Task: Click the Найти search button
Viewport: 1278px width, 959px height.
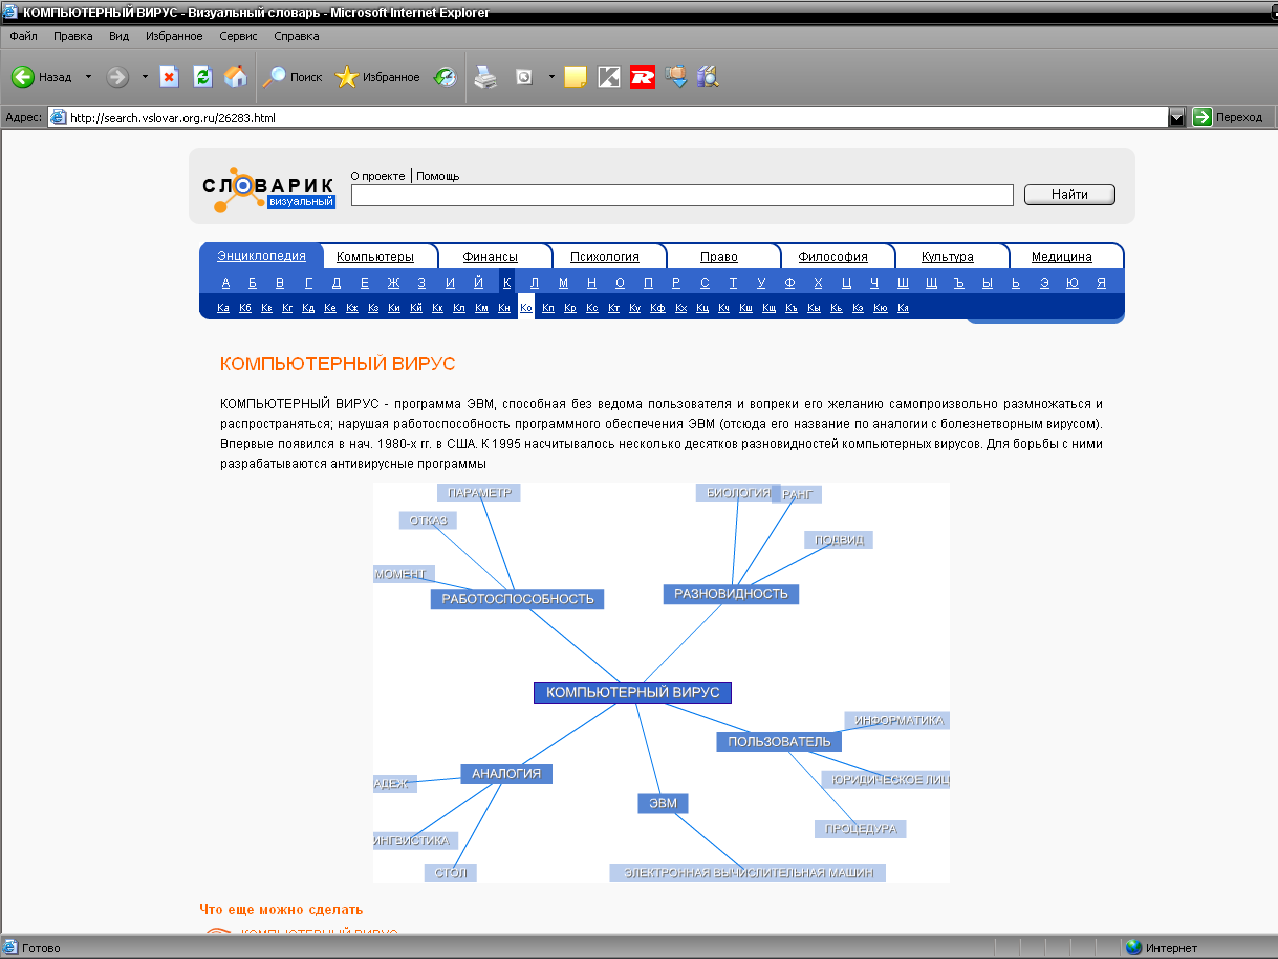Action: [1069, 194]
